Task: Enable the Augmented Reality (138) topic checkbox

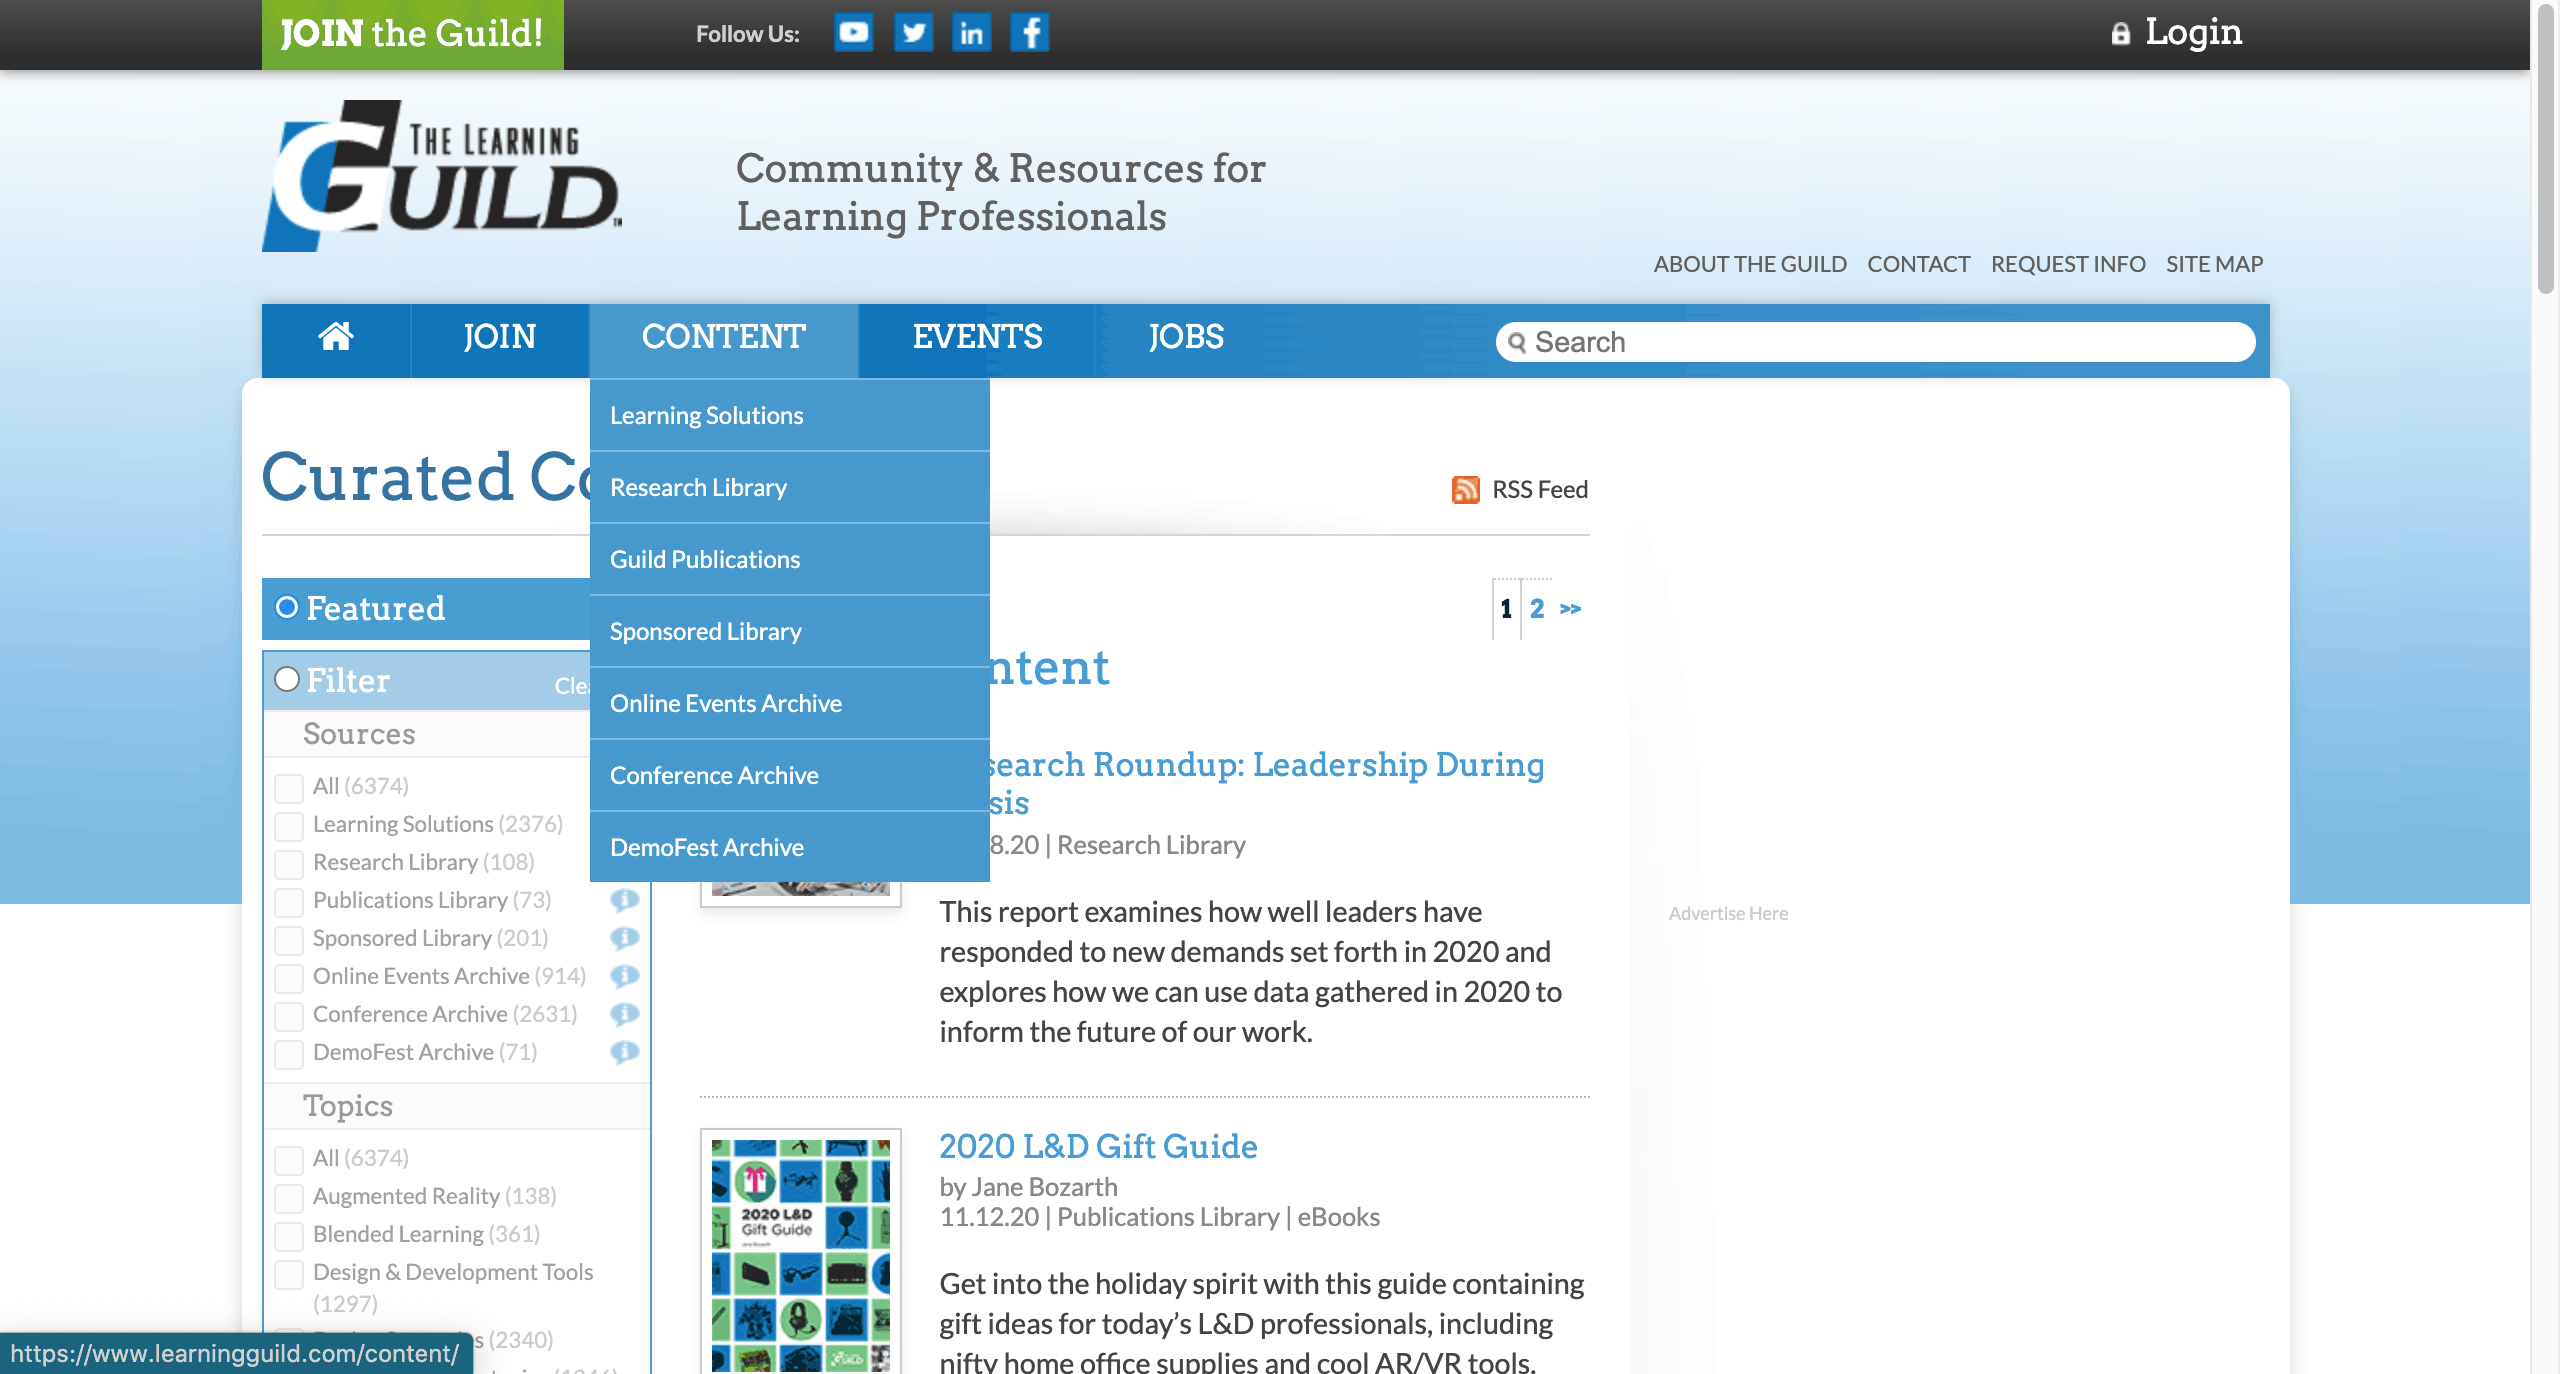Action: pos(289,1197)
